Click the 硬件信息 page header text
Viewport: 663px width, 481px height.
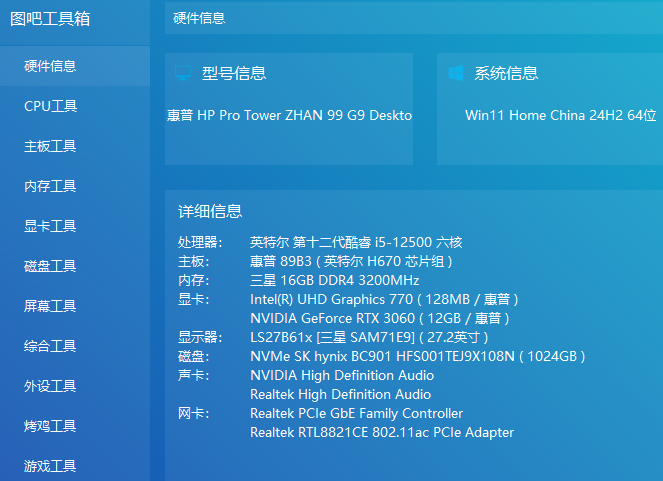coord(199,18)
